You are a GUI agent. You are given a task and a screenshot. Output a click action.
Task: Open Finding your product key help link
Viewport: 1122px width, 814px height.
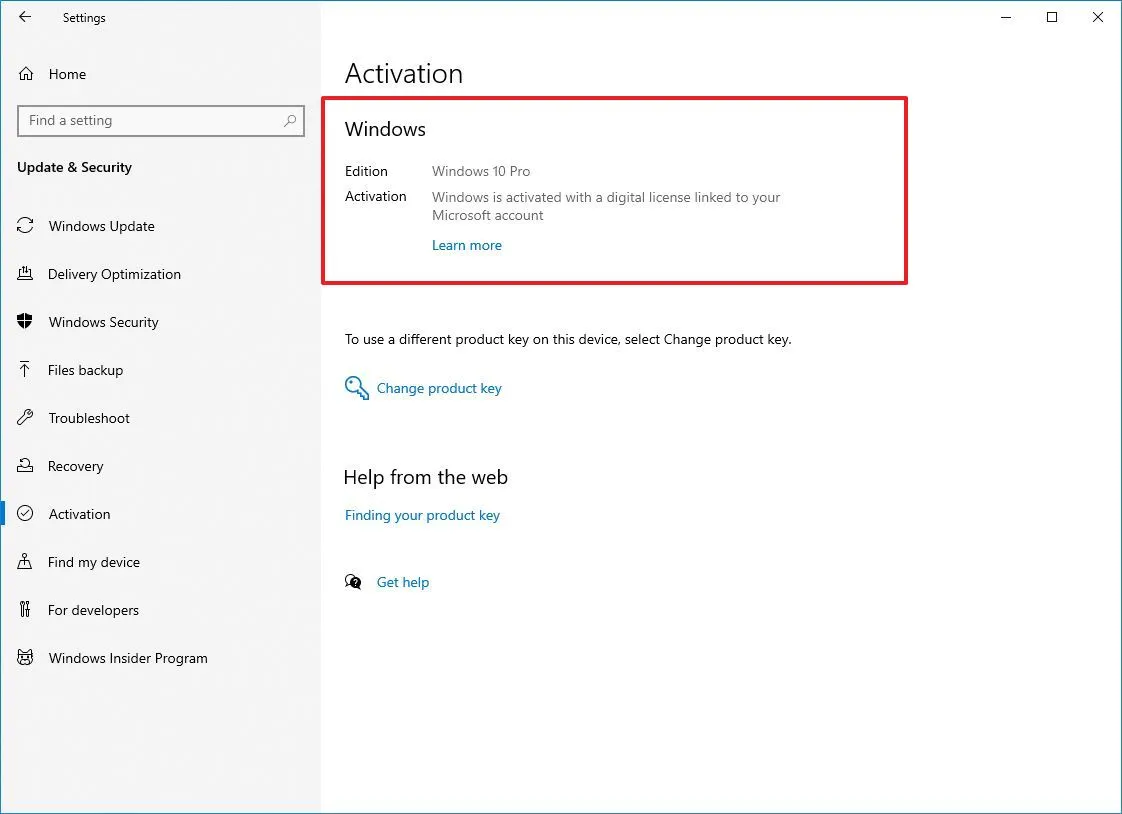click(422, 515)
